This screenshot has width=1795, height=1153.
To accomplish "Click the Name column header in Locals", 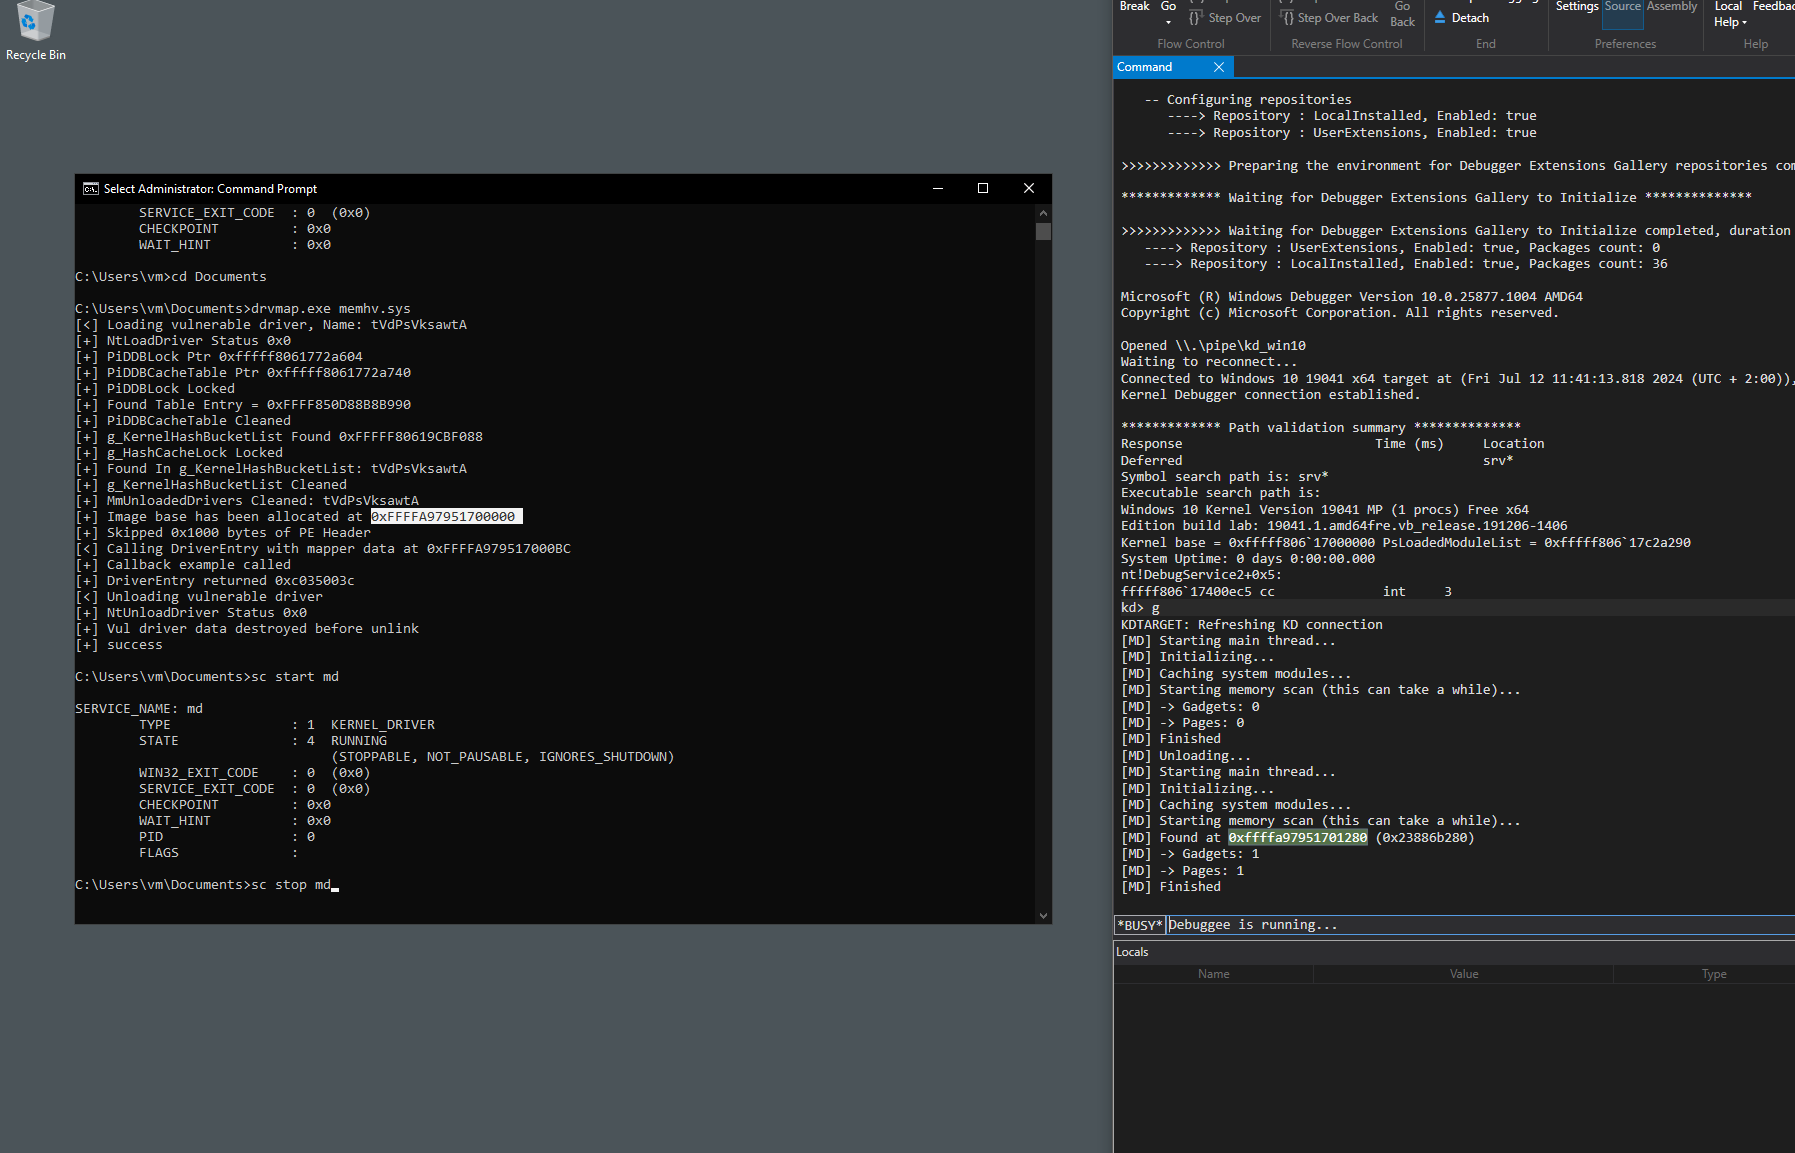I will (1213, 974).
